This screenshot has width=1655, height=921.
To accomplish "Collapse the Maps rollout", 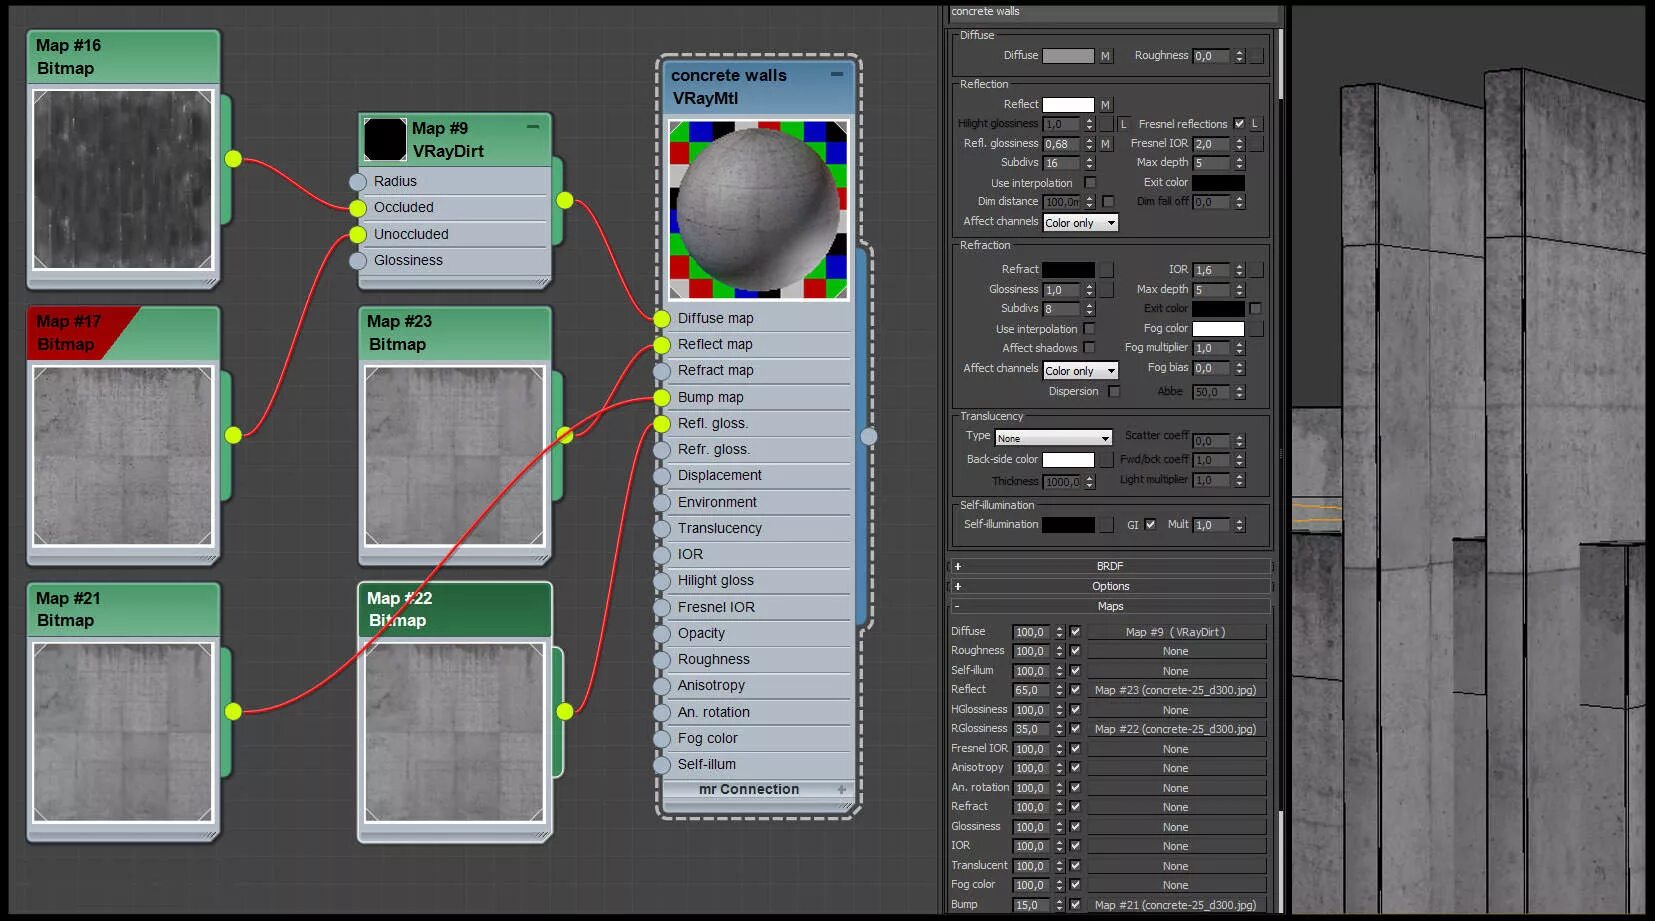I will click(1110, 607).
